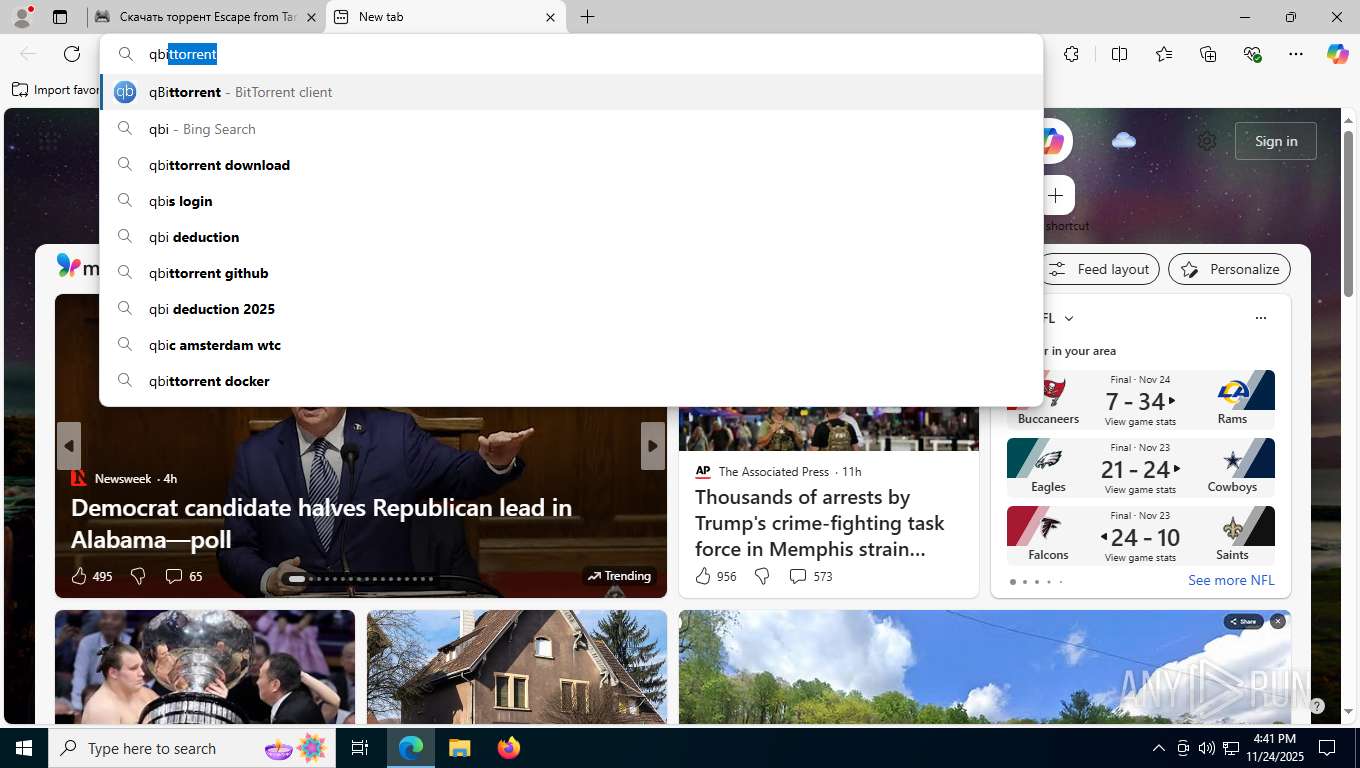The height and width of the screenshot is (768, 1360).
Task: Open the weather cloud icon
Action: 1124,140
